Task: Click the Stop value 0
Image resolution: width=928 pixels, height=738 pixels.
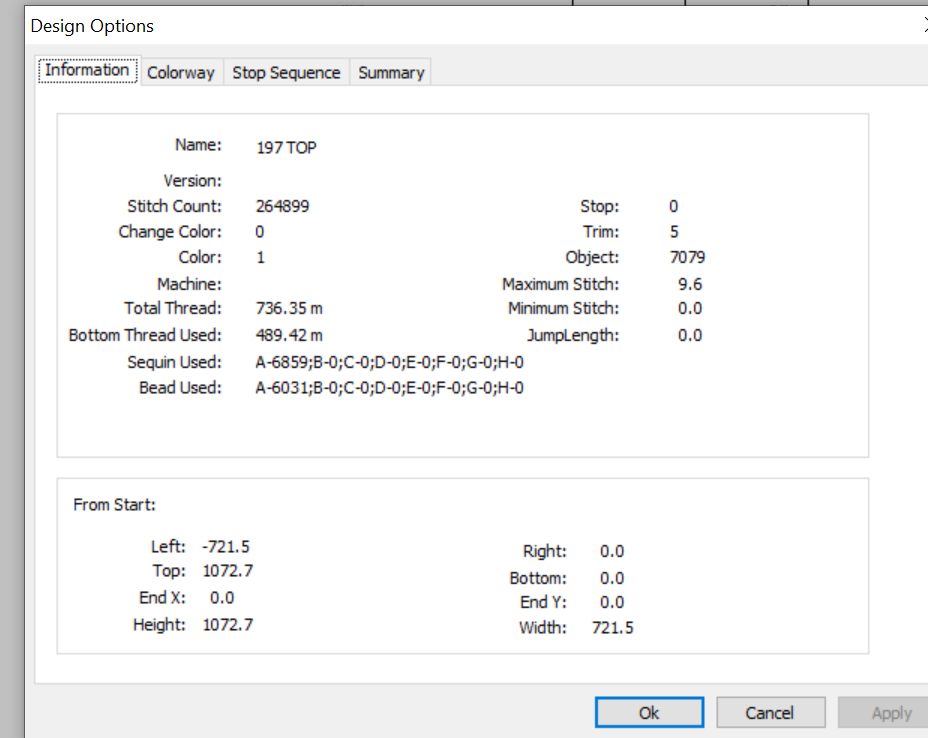Action: pos(674,206)
